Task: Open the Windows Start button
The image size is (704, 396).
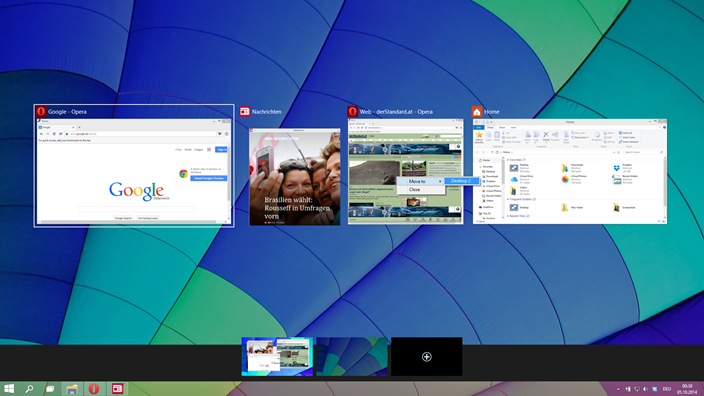Action: (9, 388)
